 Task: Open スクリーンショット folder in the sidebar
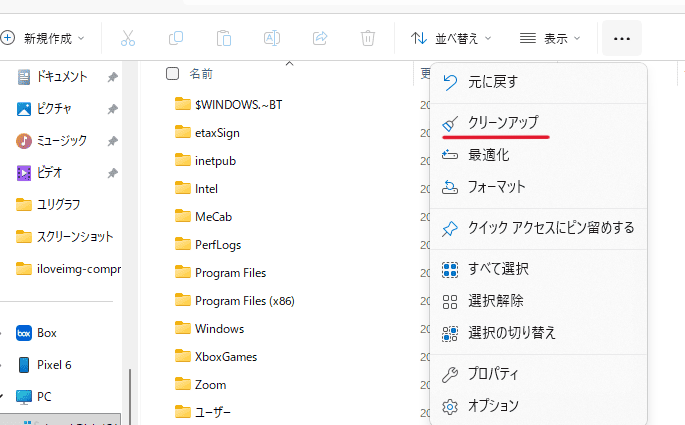(65, 237)
